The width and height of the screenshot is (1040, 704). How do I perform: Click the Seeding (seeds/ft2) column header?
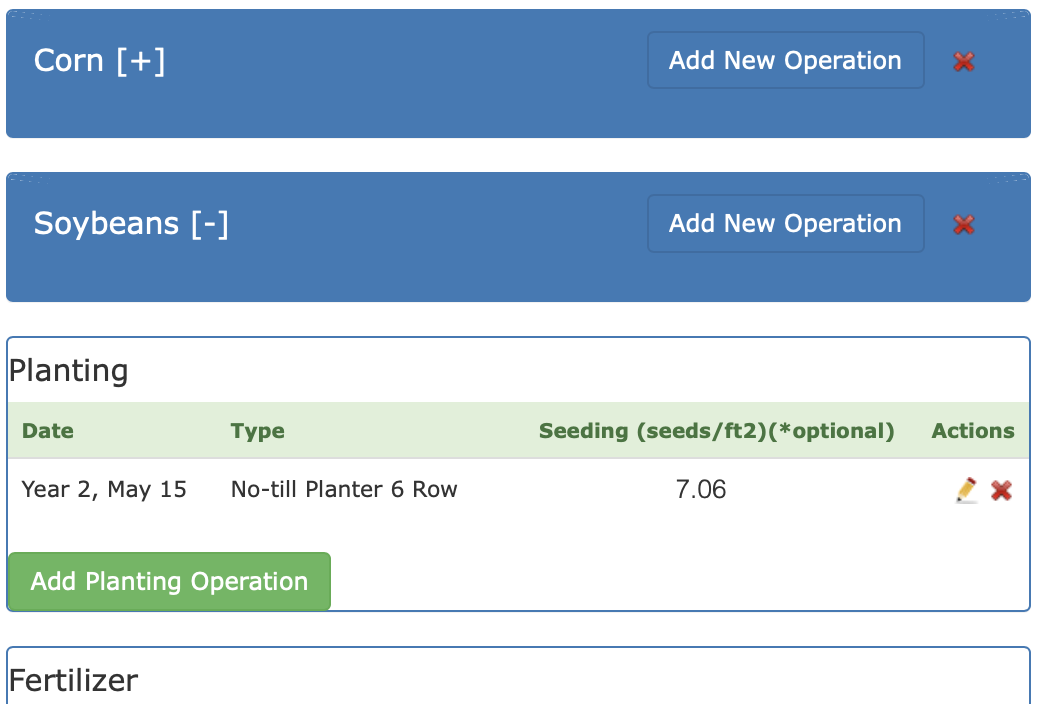coord(716,431)
